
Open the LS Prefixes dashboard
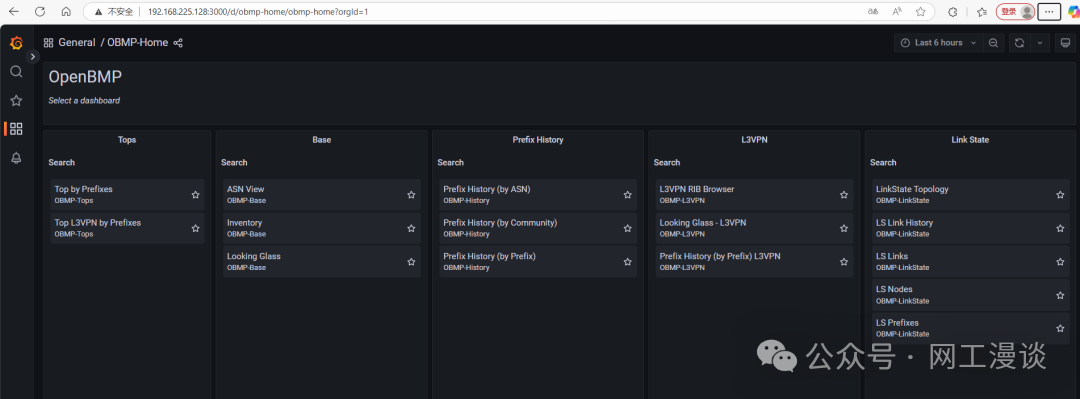(970, 328)
